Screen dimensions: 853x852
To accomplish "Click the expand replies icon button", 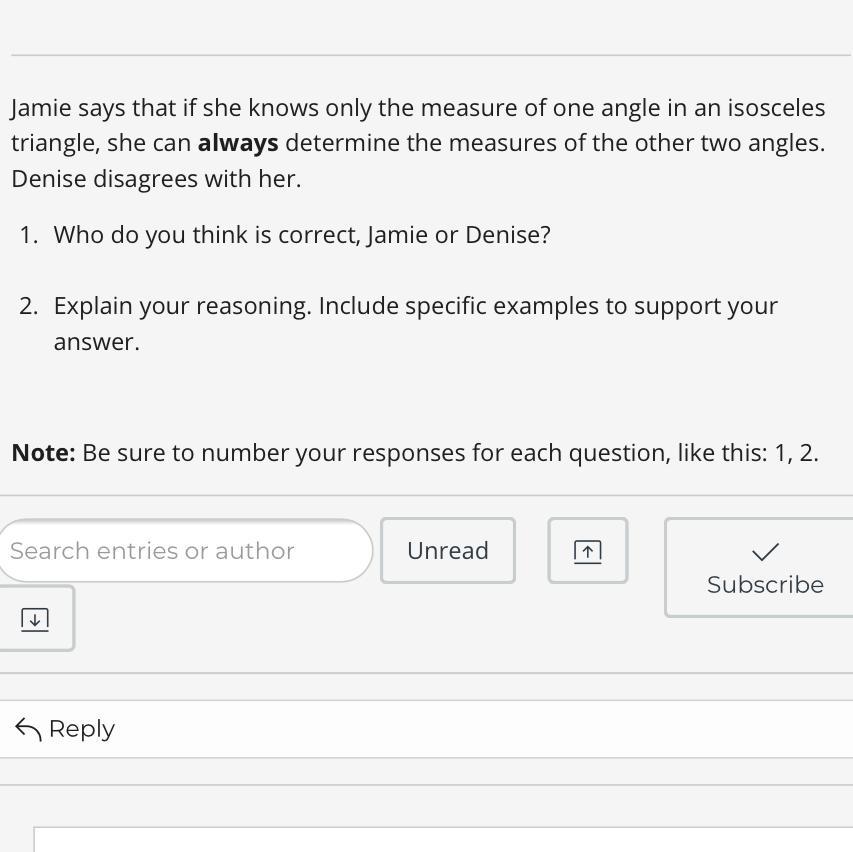I will [35, 619].
